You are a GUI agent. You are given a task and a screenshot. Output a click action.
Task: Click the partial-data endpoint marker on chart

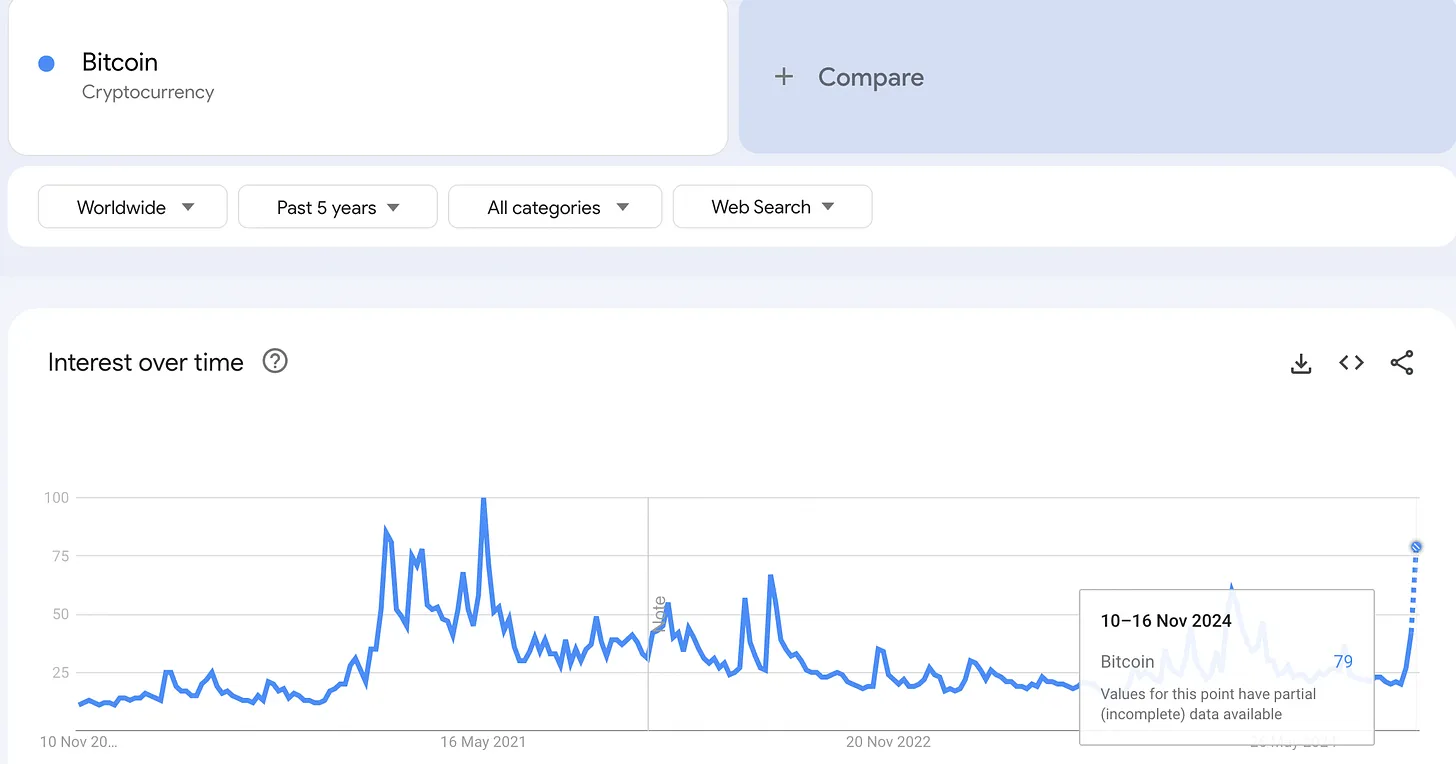[1416, 547]
